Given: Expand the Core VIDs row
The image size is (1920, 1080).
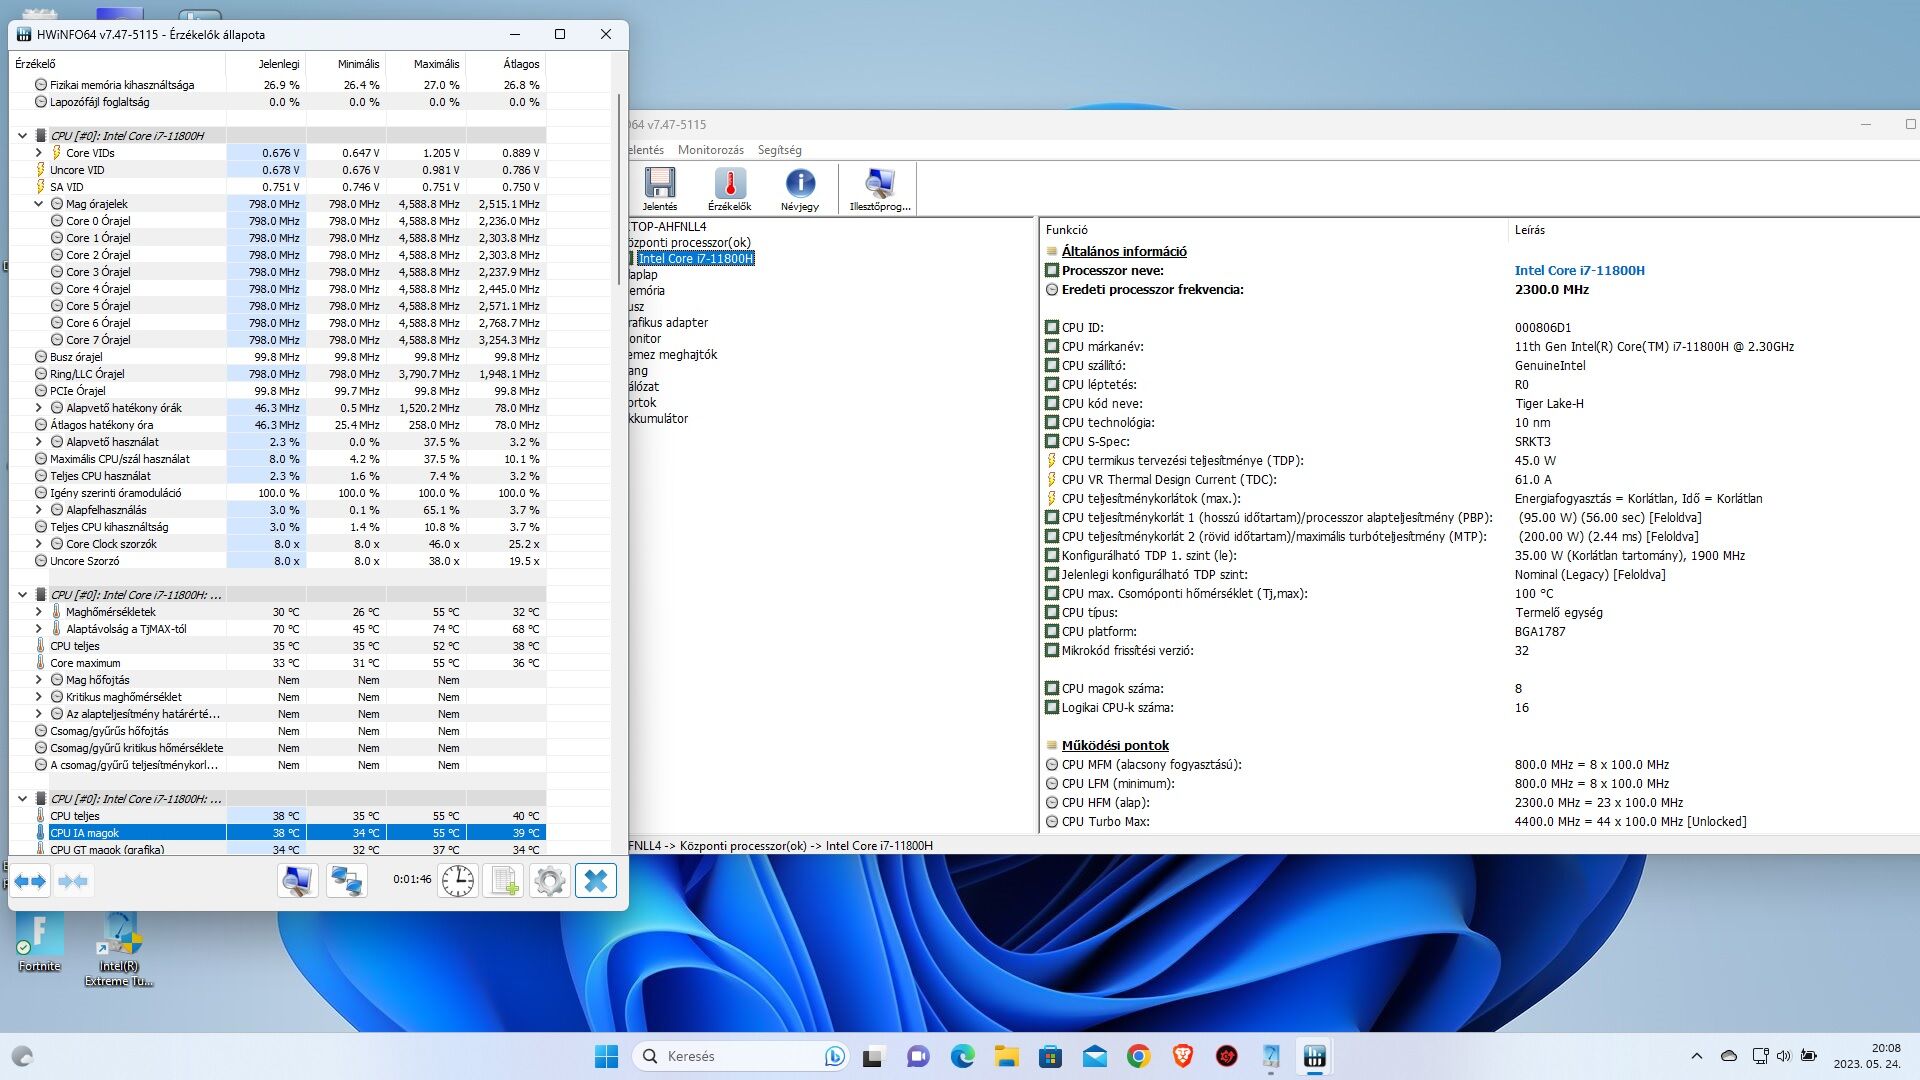Looking at the screenshot, I should [39, 153].
